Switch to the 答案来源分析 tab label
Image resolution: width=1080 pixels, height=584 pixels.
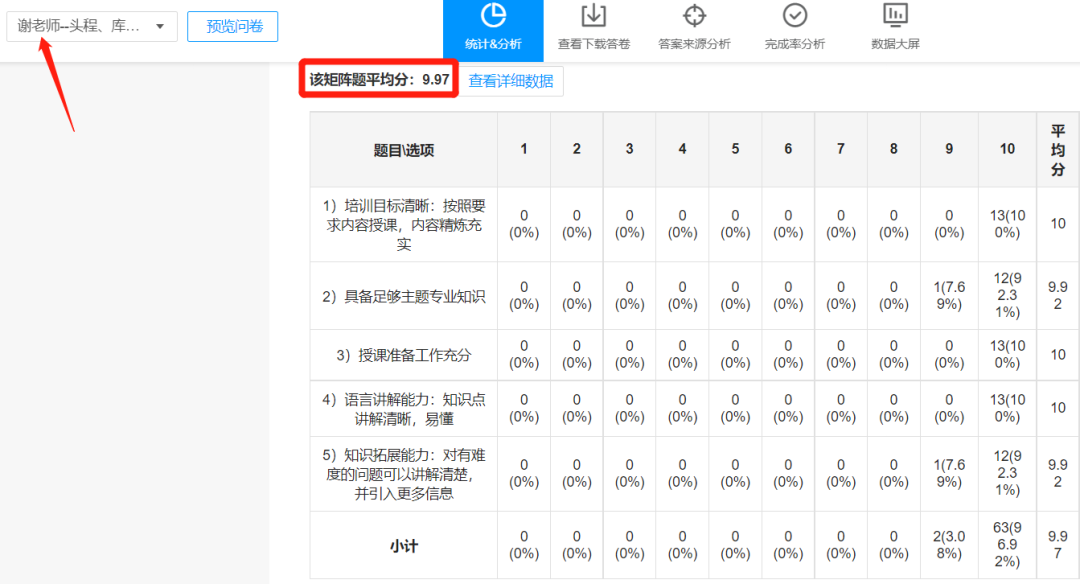[x=694, y=44]
